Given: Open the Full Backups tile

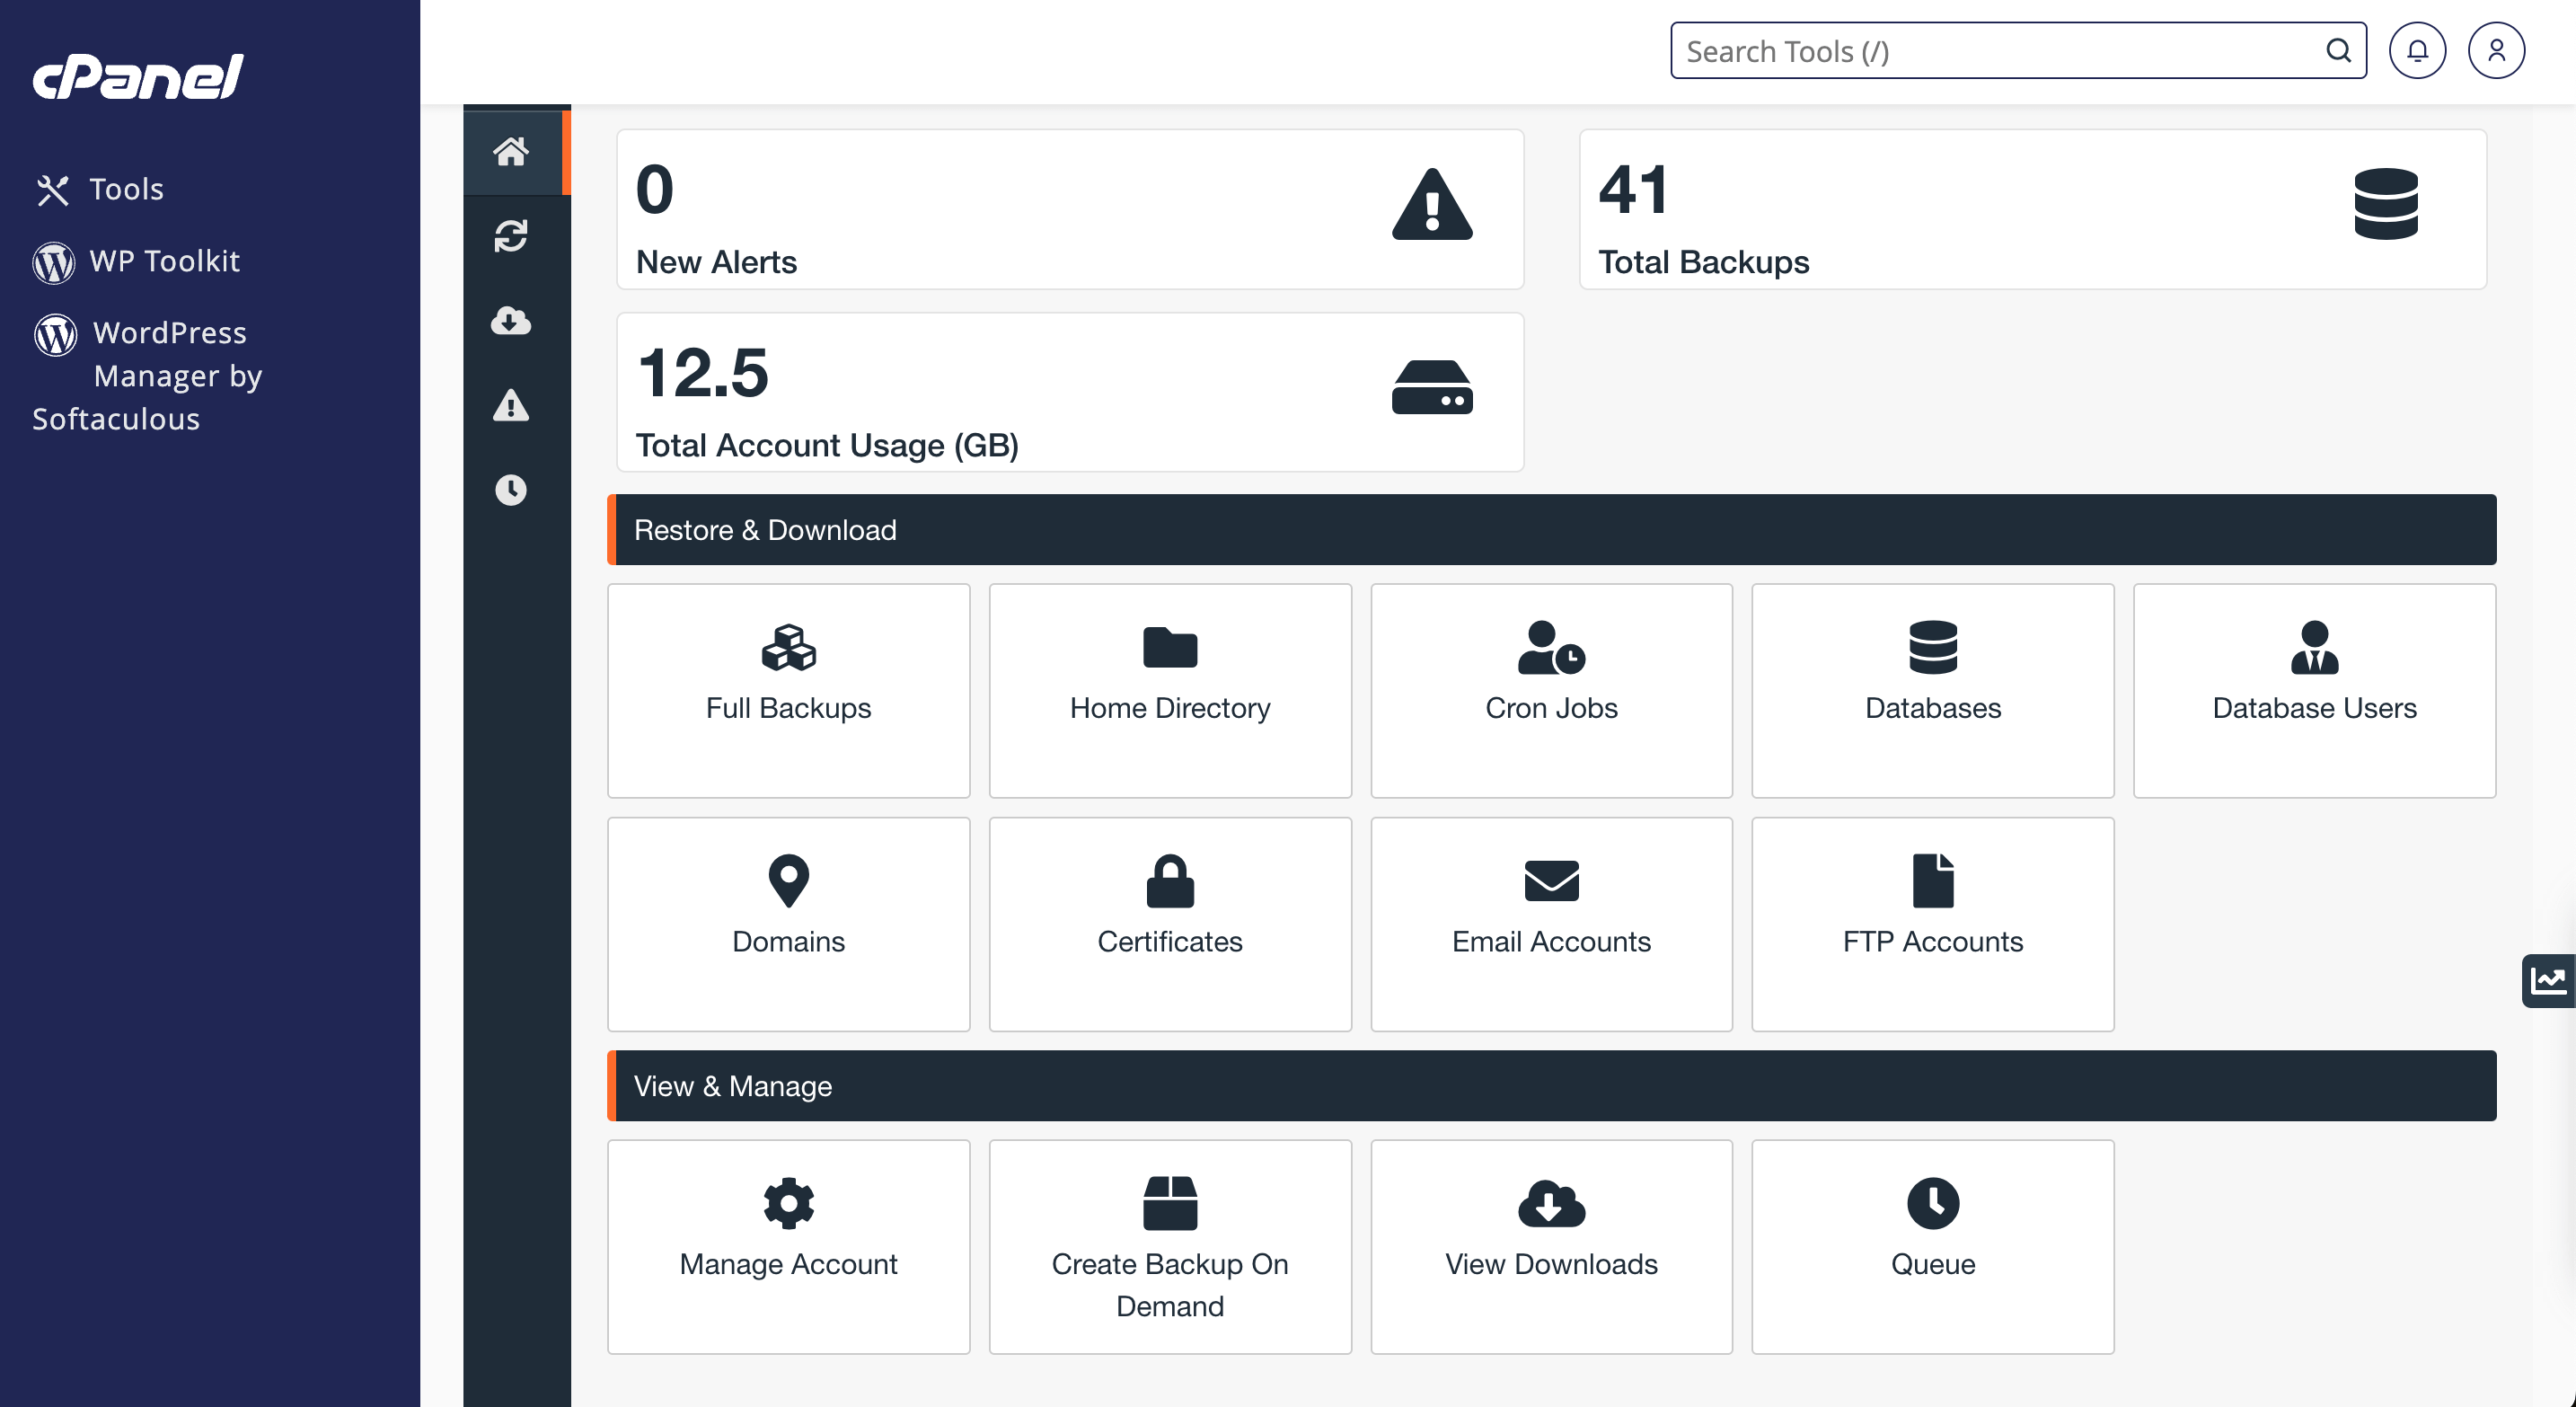Looking at the screenshot, I should tap(788, 690).
